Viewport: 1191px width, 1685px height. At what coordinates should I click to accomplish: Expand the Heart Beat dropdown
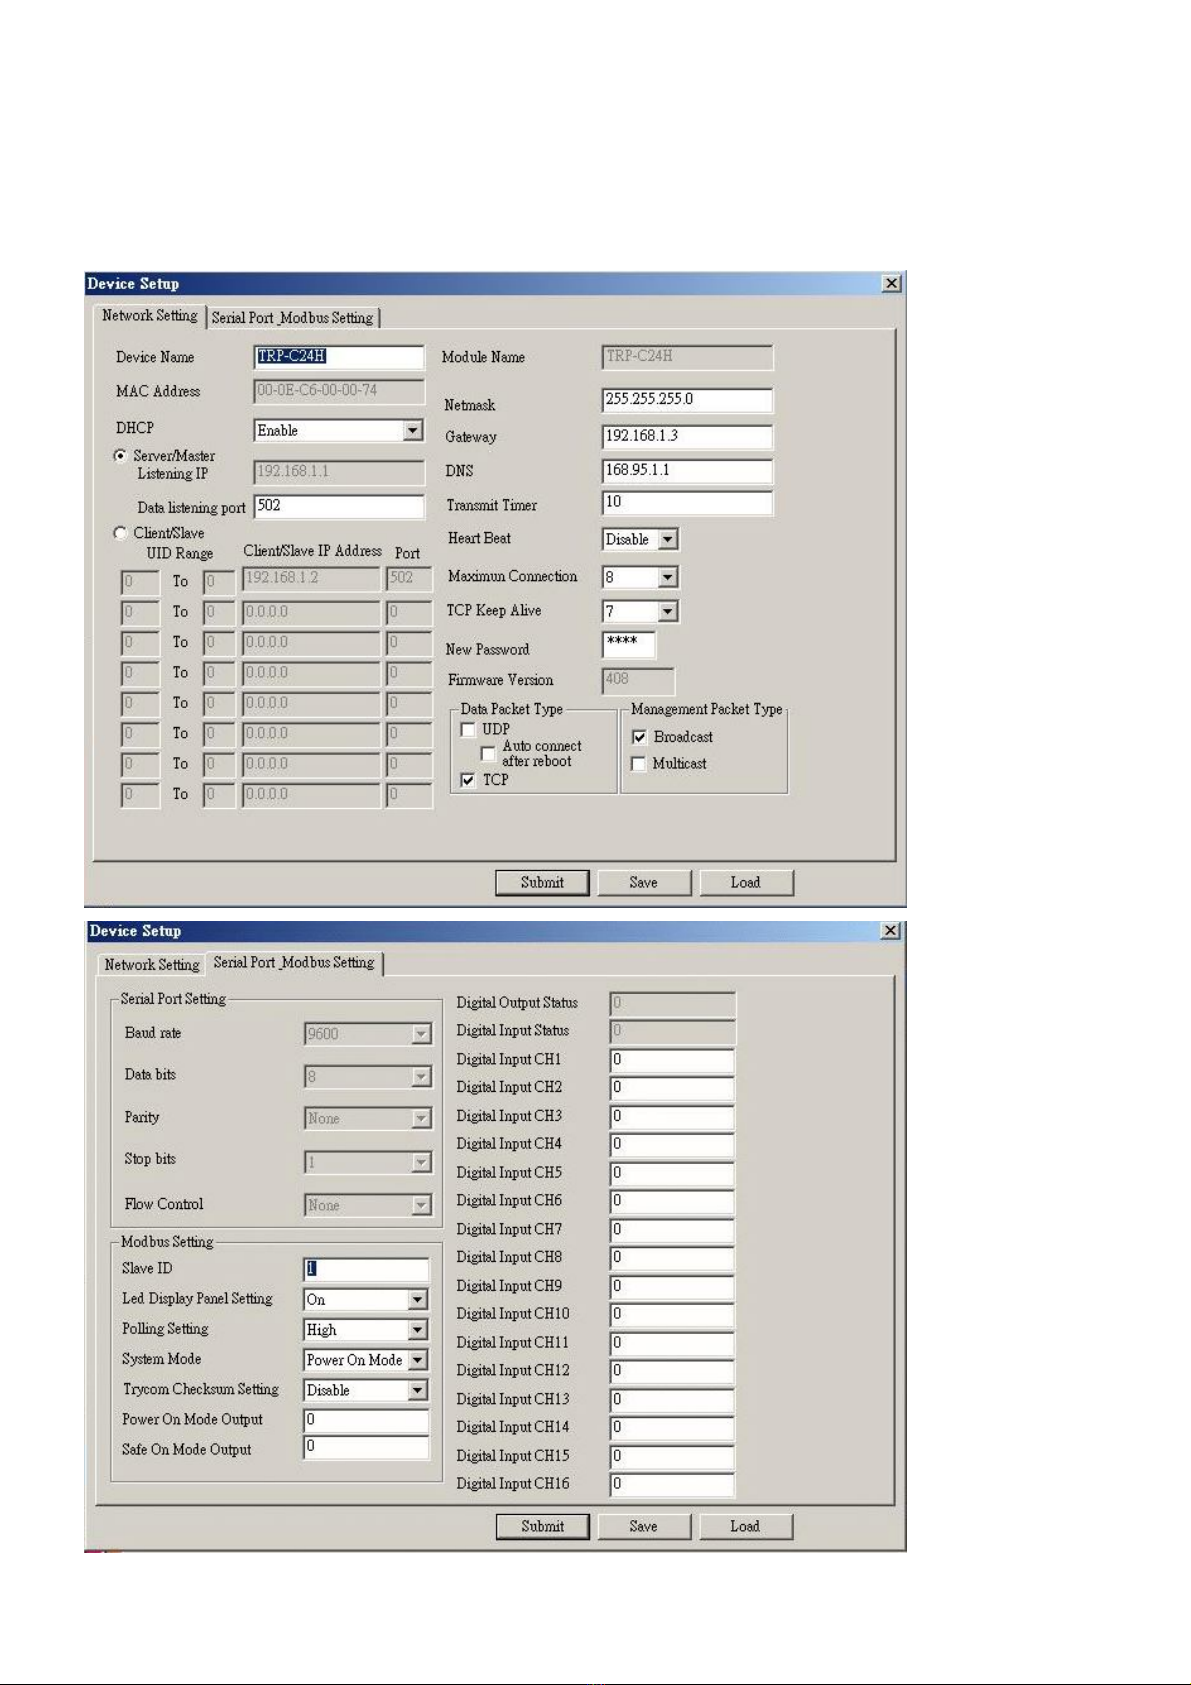(668, 540)
